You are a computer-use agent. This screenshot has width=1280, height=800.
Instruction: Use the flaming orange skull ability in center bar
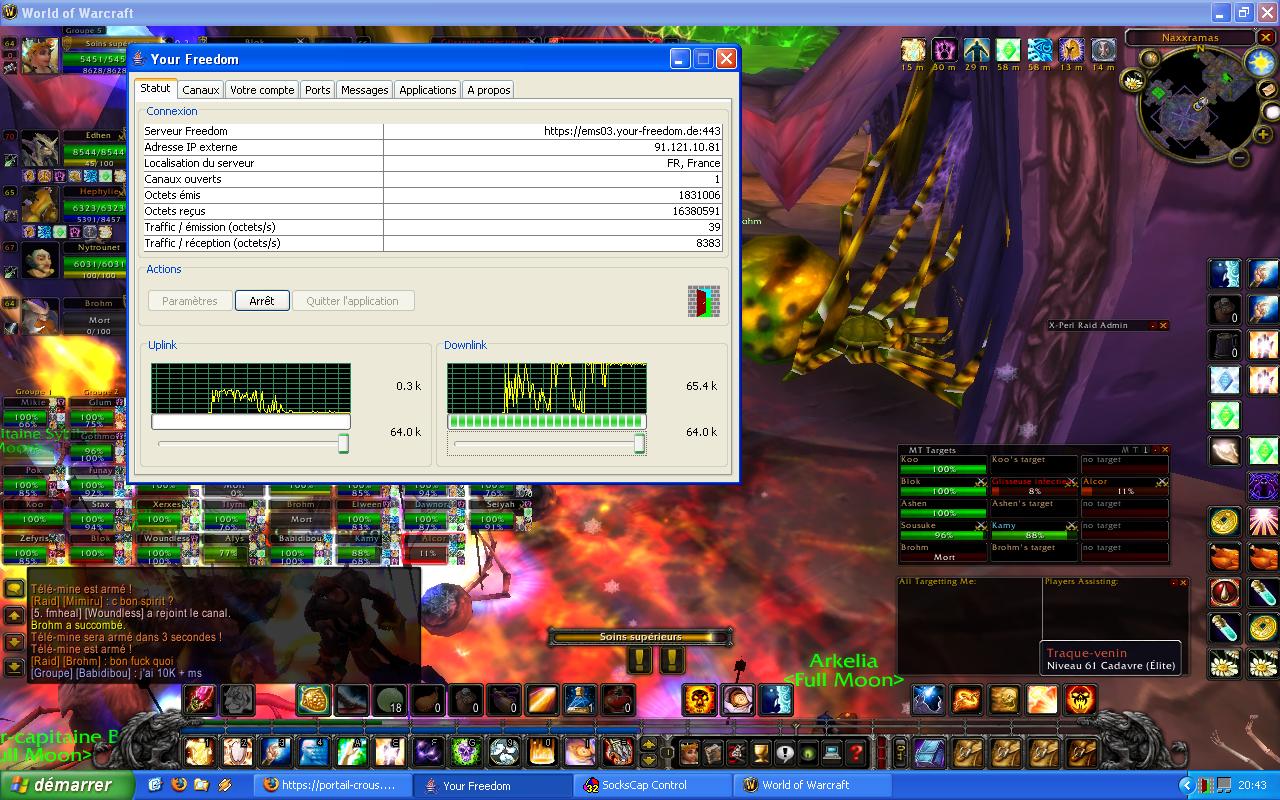click(x=699, y=700)
